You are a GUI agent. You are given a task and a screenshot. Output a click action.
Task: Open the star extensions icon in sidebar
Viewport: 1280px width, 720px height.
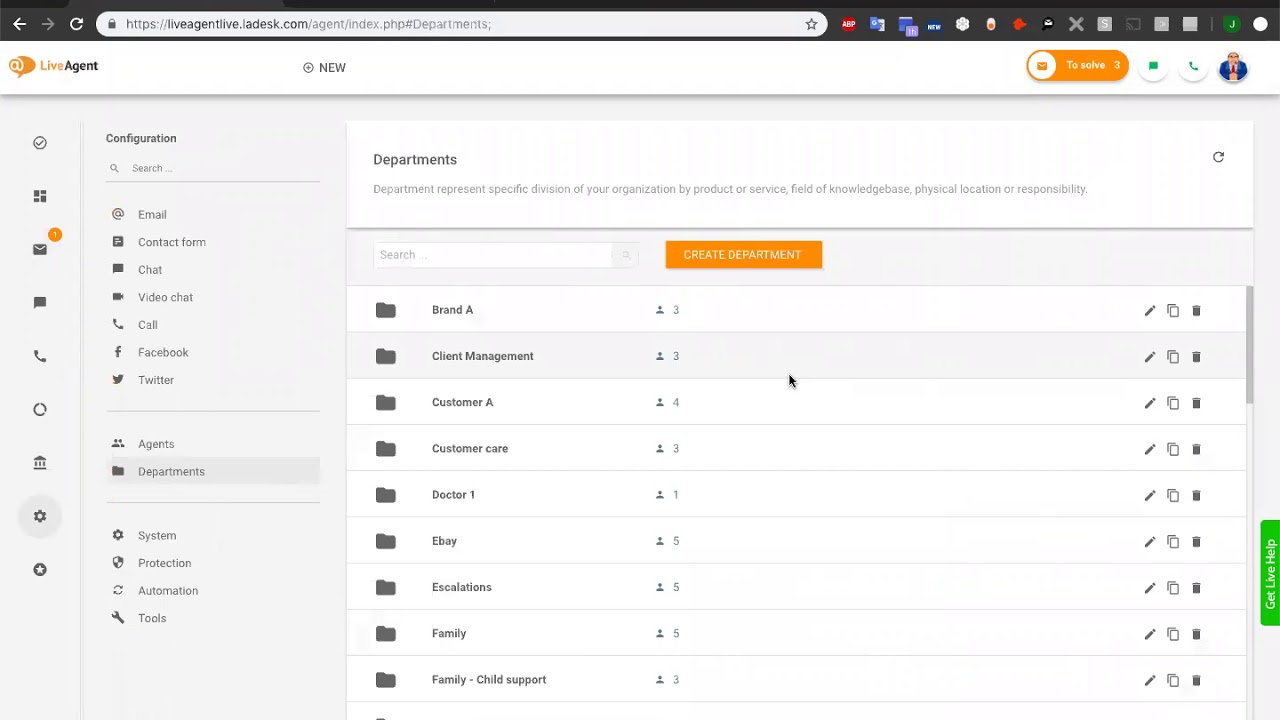point(40,570)
